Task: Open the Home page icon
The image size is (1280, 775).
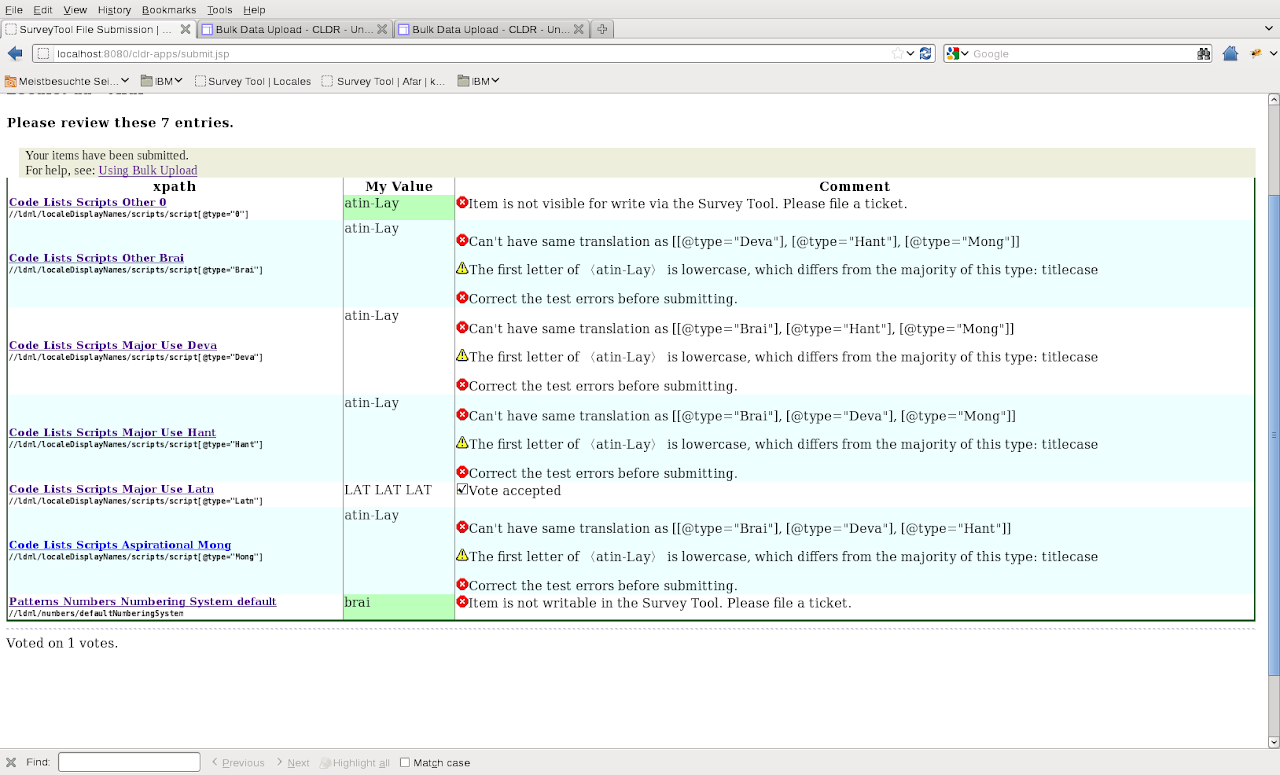Action: [1231, 54]
